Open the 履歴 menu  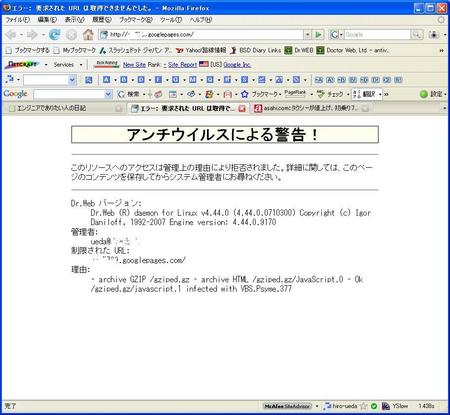[x=102, y=20]
